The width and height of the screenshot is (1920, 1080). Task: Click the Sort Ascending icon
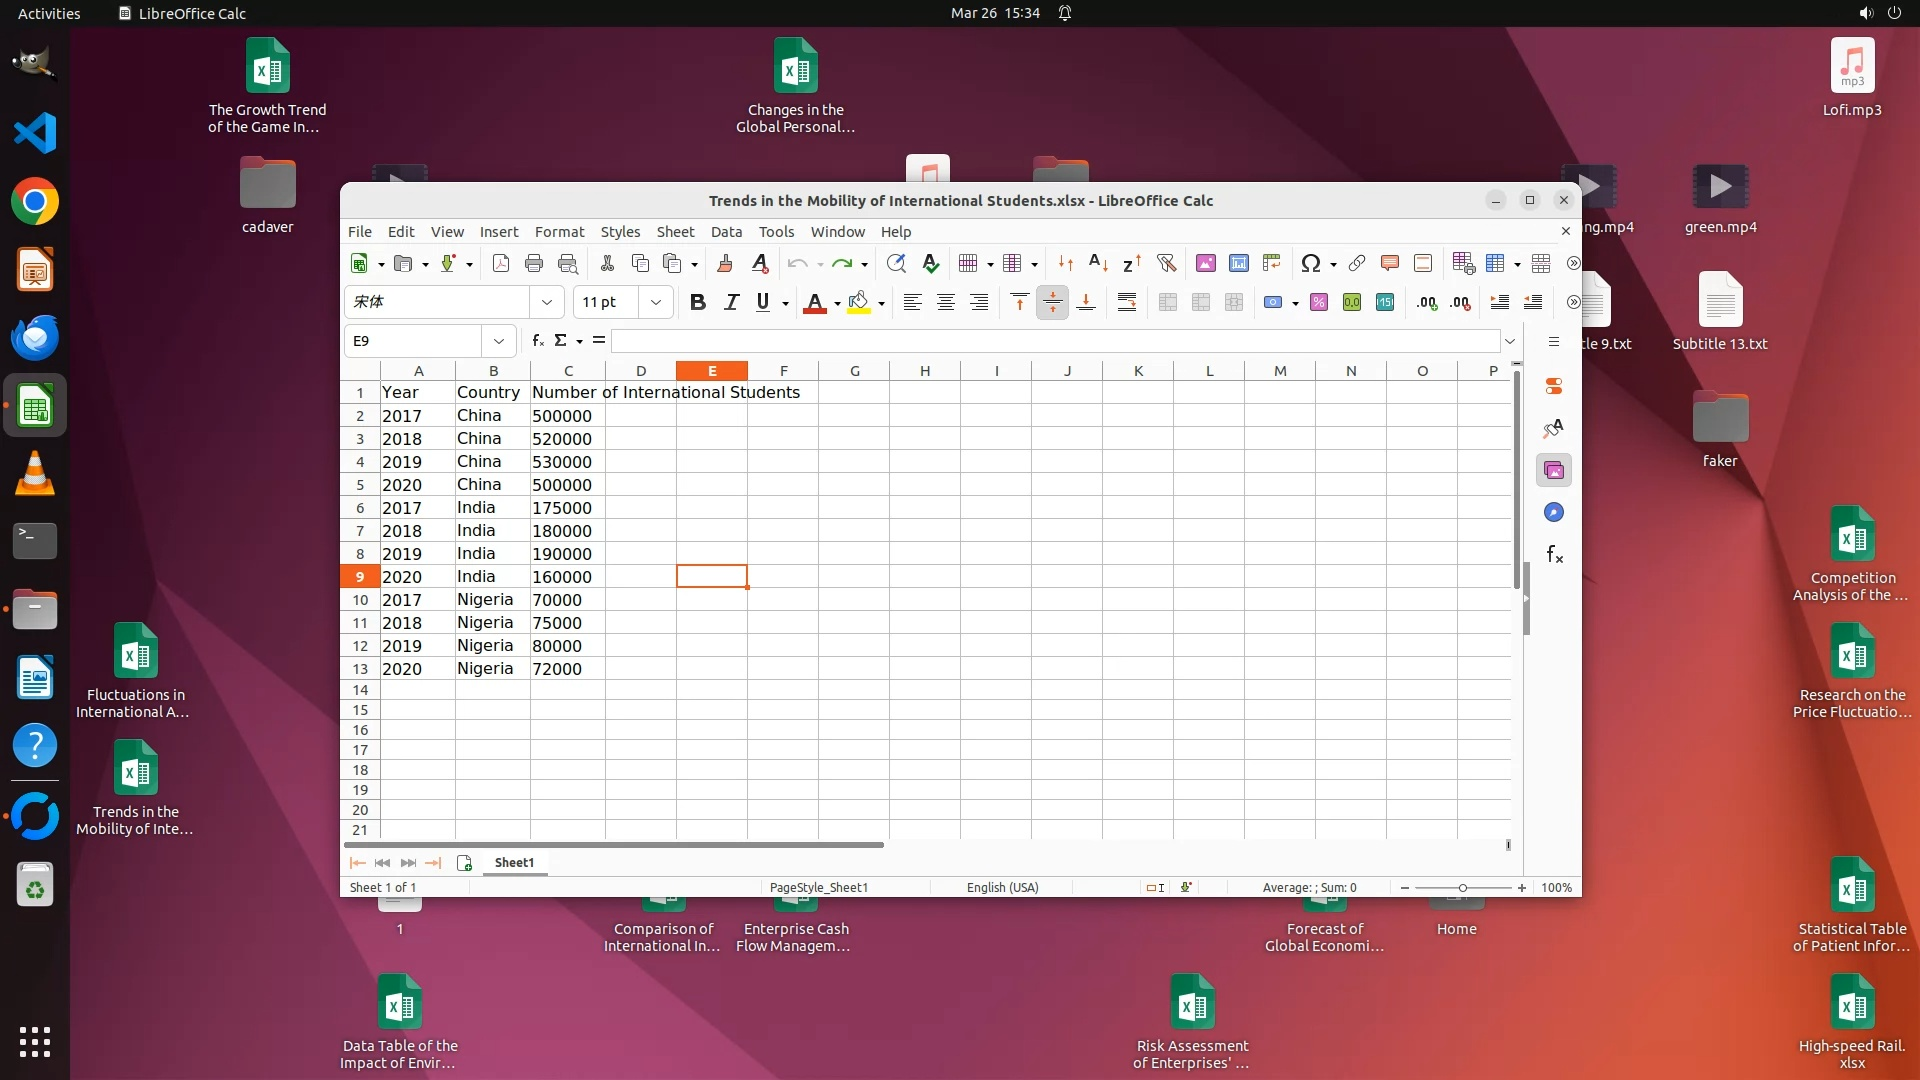(x=1097, y=263)
